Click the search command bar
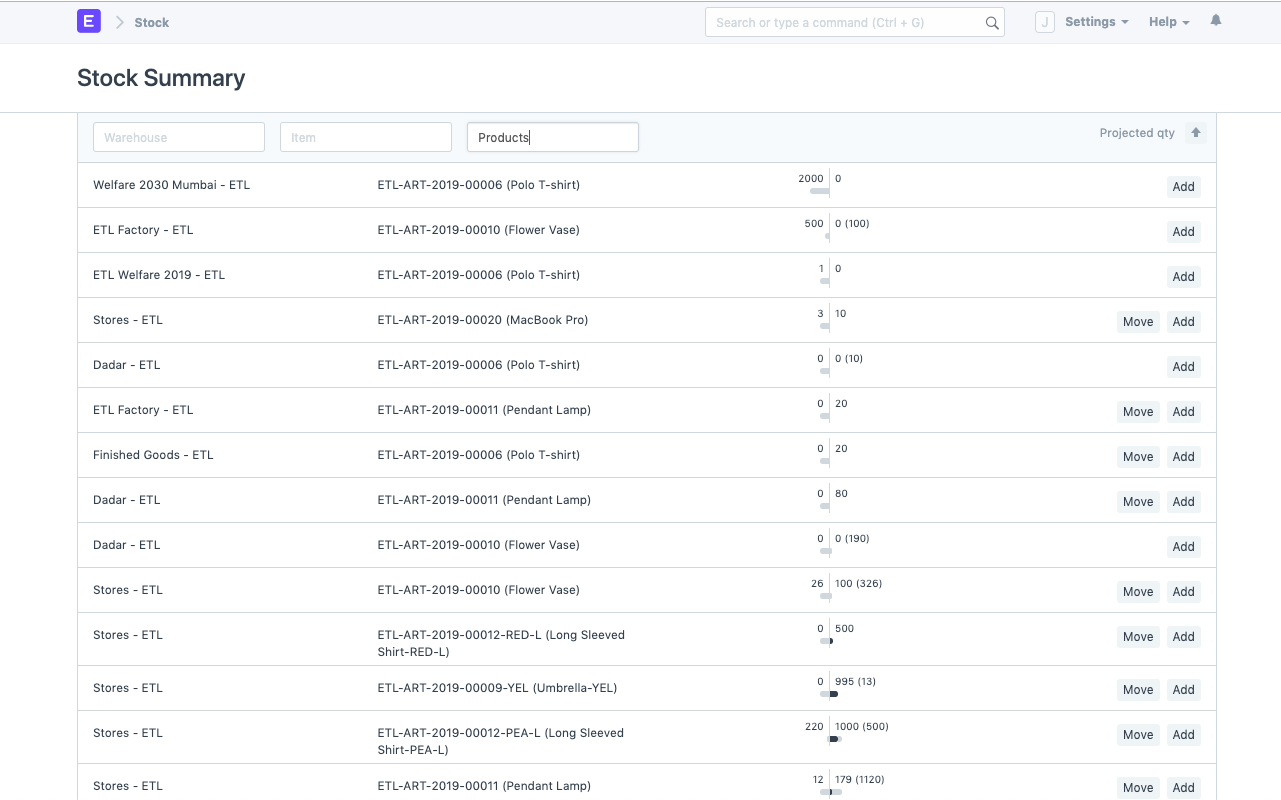This screenshot has width=1281, height=800. click(x=845, y=22)
